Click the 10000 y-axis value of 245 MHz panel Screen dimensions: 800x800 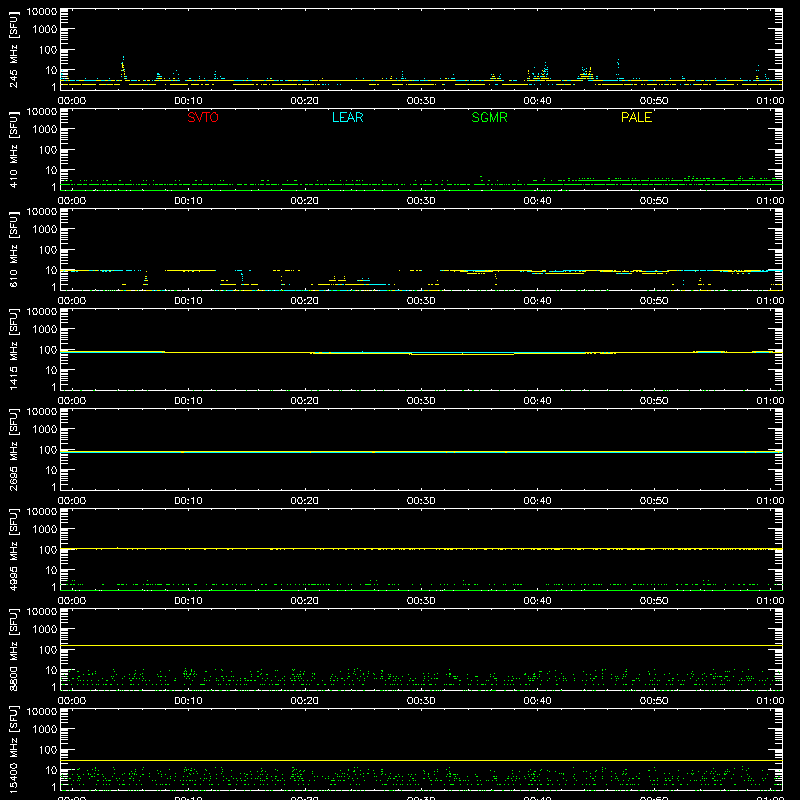(42, 12)
